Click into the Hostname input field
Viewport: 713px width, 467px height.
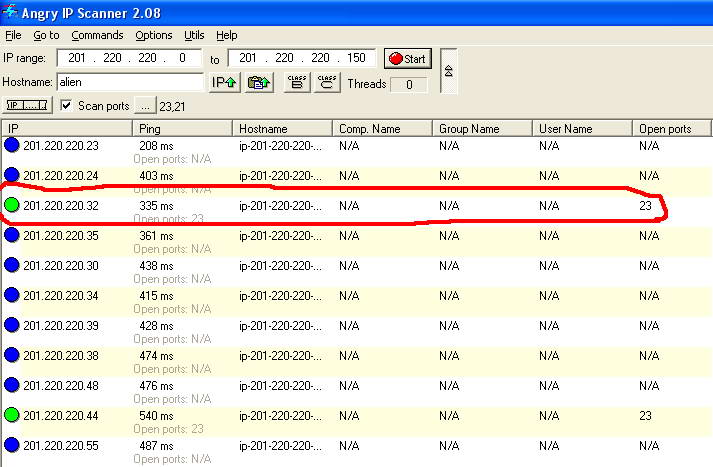(130, 83)
